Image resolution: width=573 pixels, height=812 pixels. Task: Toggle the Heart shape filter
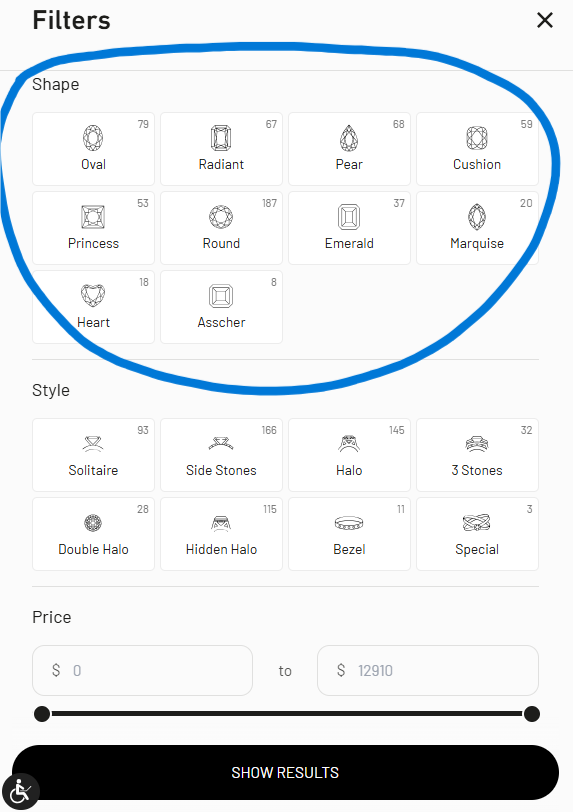[x=93, y=307]
